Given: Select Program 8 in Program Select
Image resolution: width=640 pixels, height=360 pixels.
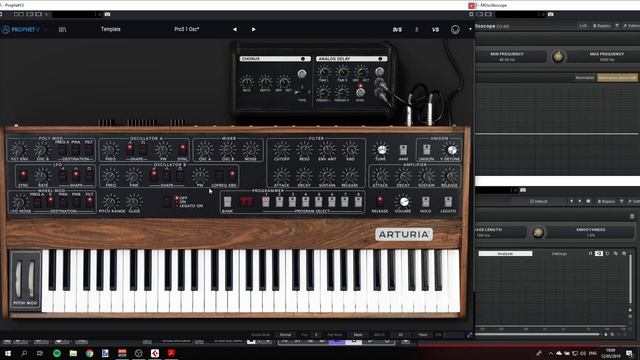Looking at the screenshot, I should [x=358, y=202].
